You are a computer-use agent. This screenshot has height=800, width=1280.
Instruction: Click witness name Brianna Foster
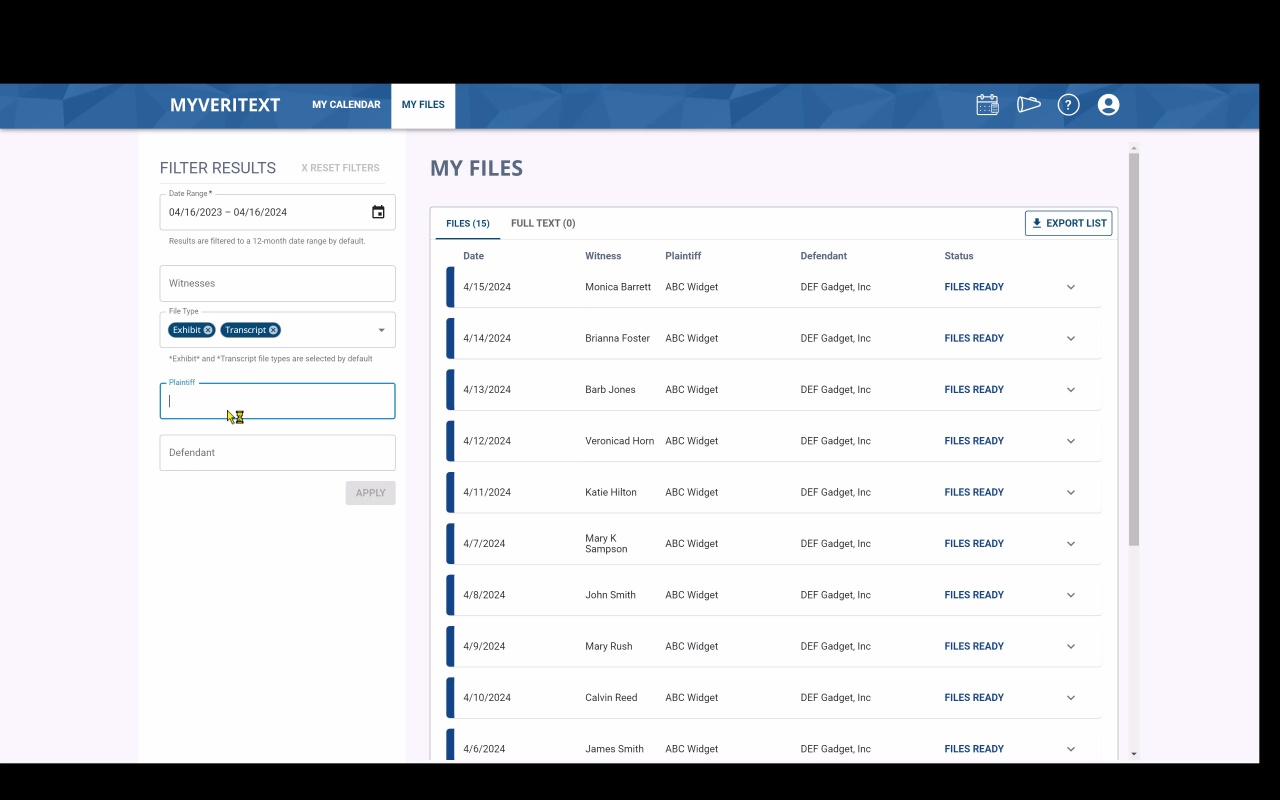(617, 338)
